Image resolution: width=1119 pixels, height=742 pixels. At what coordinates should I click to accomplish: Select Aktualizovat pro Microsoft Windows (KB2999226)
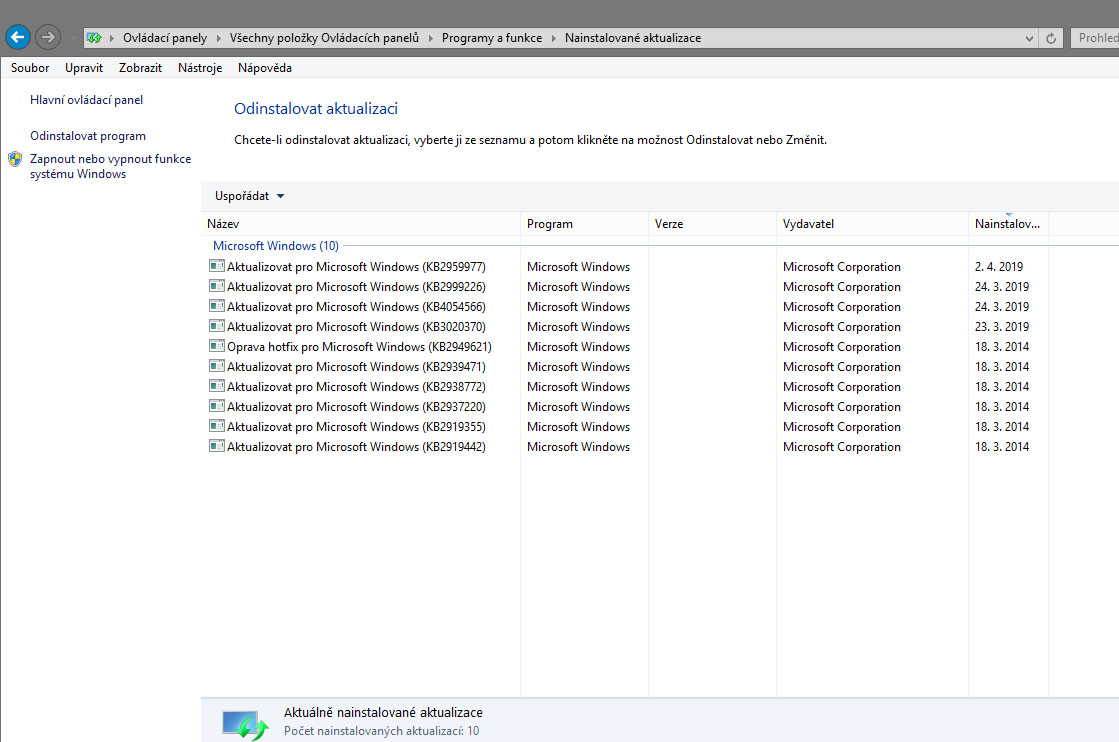point(356,286)
